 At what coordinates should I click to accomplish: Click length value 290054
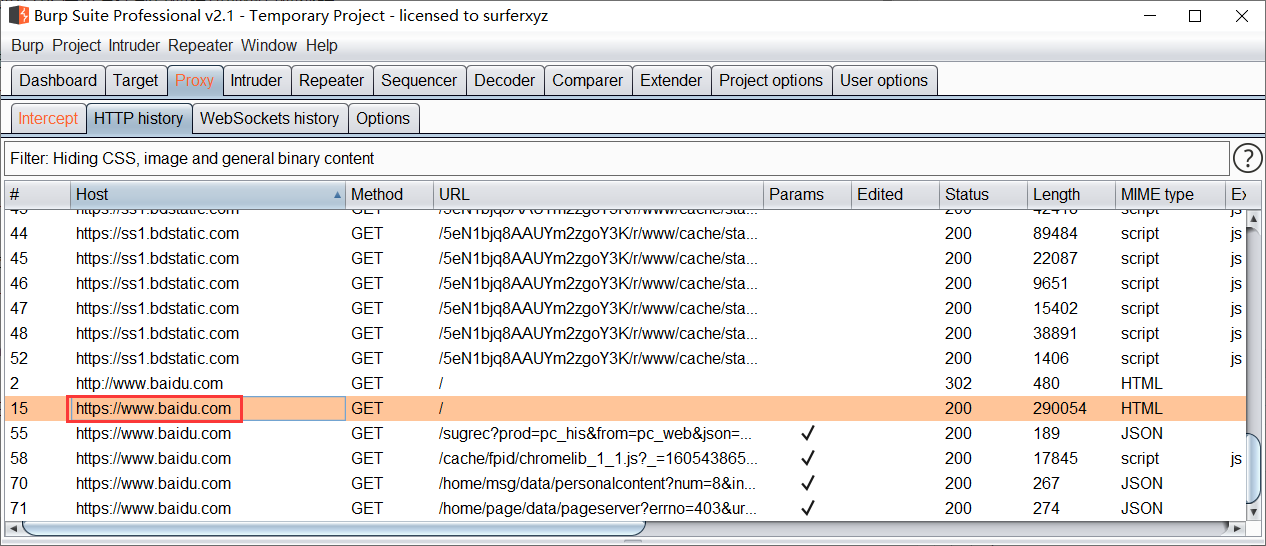coord(1060,408)
